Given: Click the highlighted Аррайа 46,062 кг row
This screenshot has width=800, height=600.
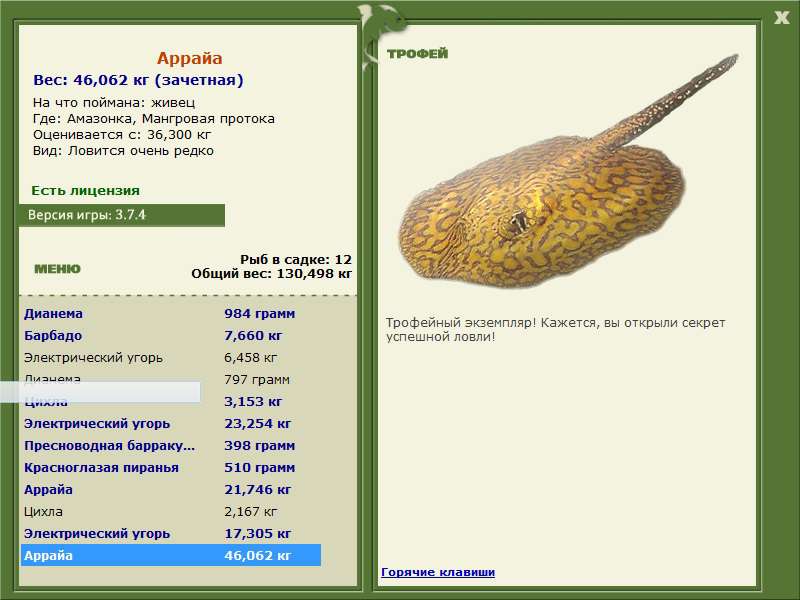Looking at the screenshot, I should click(170, 556).
